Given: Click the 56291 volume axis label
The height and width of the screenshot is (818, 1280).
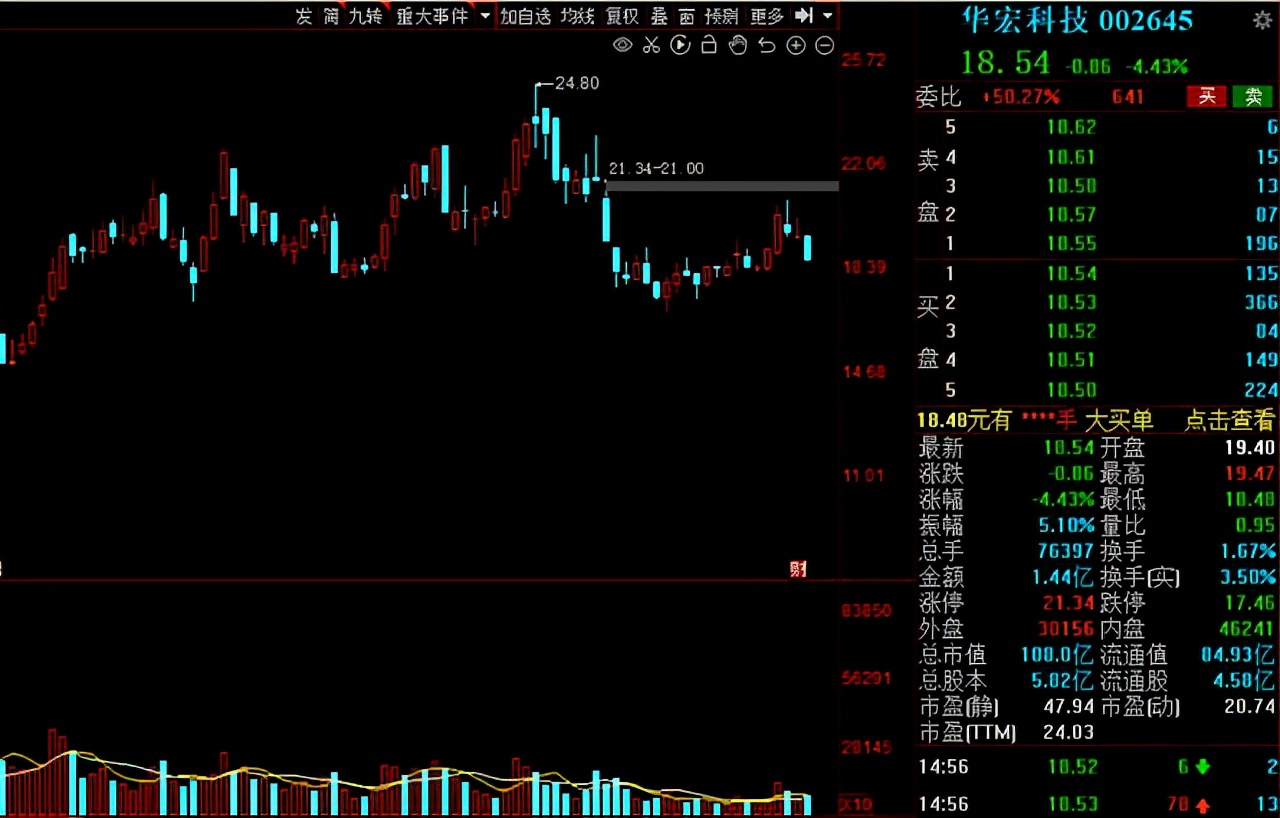Looking at the screenshot, I should pos(867,678).
